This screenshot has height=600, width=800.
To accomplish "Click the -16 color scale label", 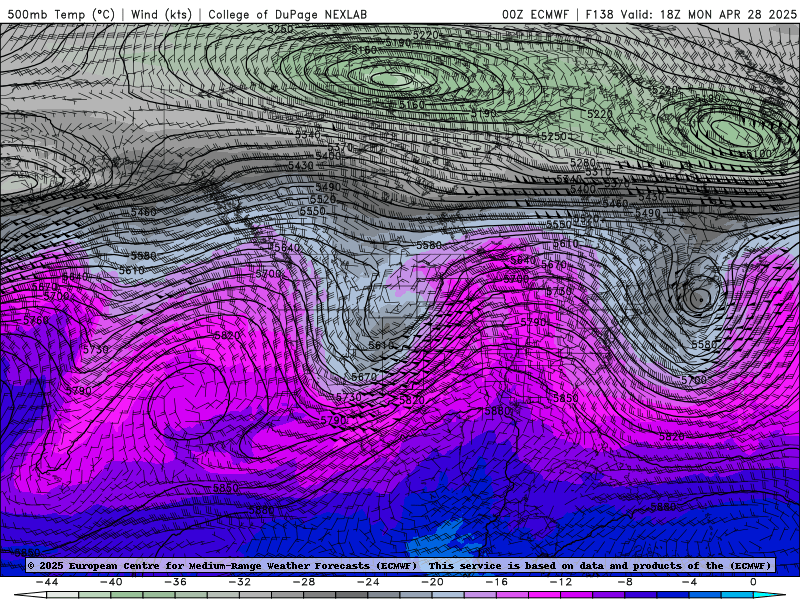I will (x=496, y=582).
